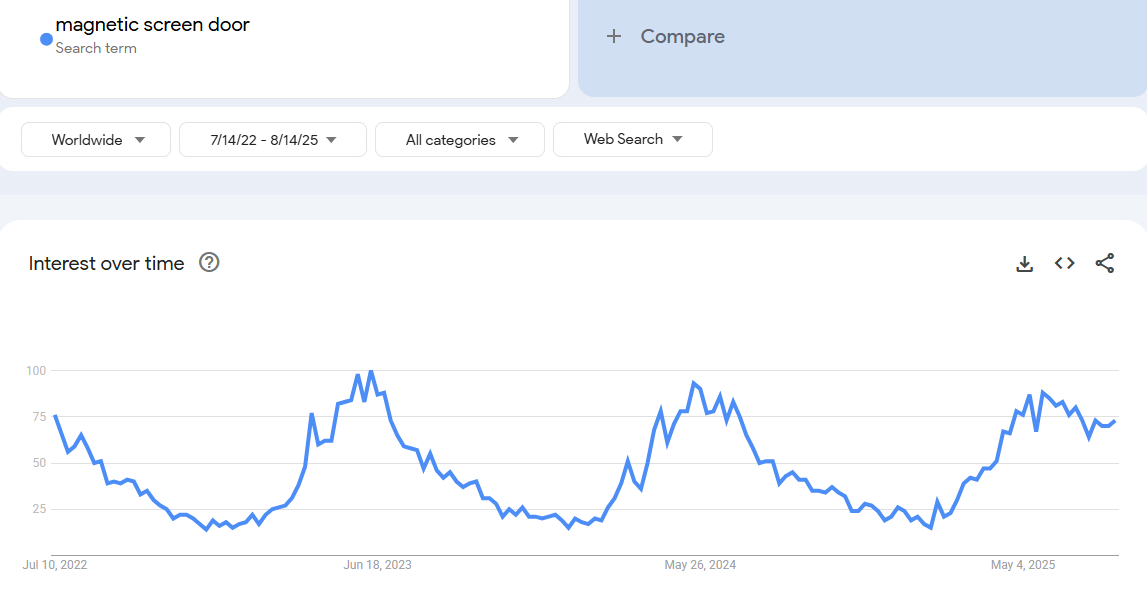Image resolution: width=1147 pixels, height=602 pixels.
Task: Click the Jul 10, 2022 axis label
Action: tap(55, 565)
